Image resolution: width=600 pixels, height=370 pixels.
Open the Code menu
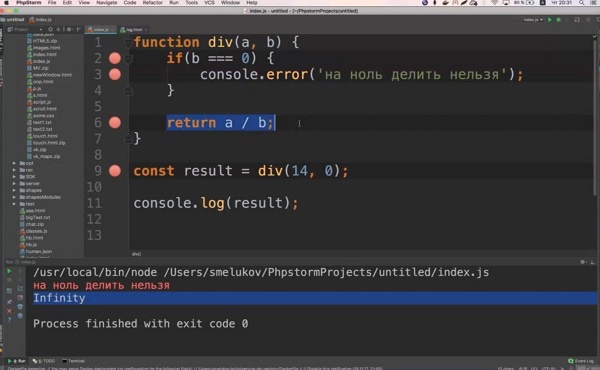point(130,3)
